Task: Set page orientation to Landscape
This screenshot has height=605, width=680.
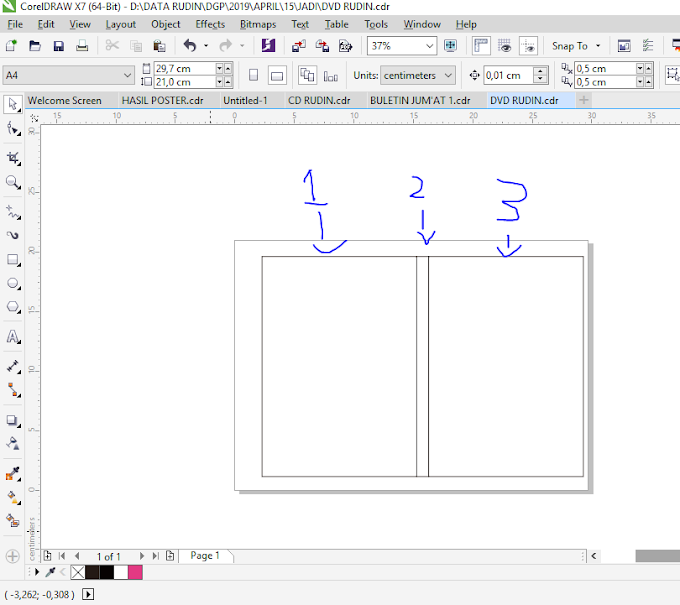Action: coord(277,75)
